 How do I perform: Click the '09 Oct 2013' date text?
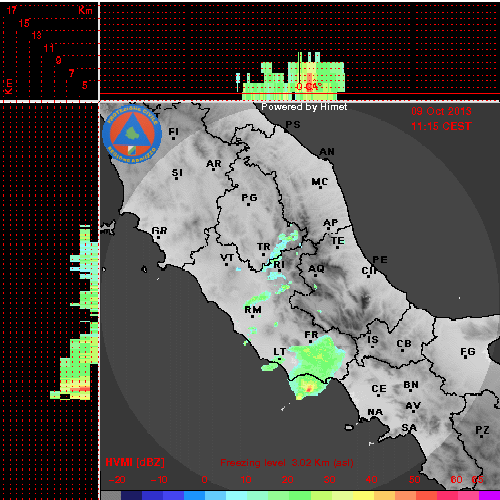click(441, 111)
